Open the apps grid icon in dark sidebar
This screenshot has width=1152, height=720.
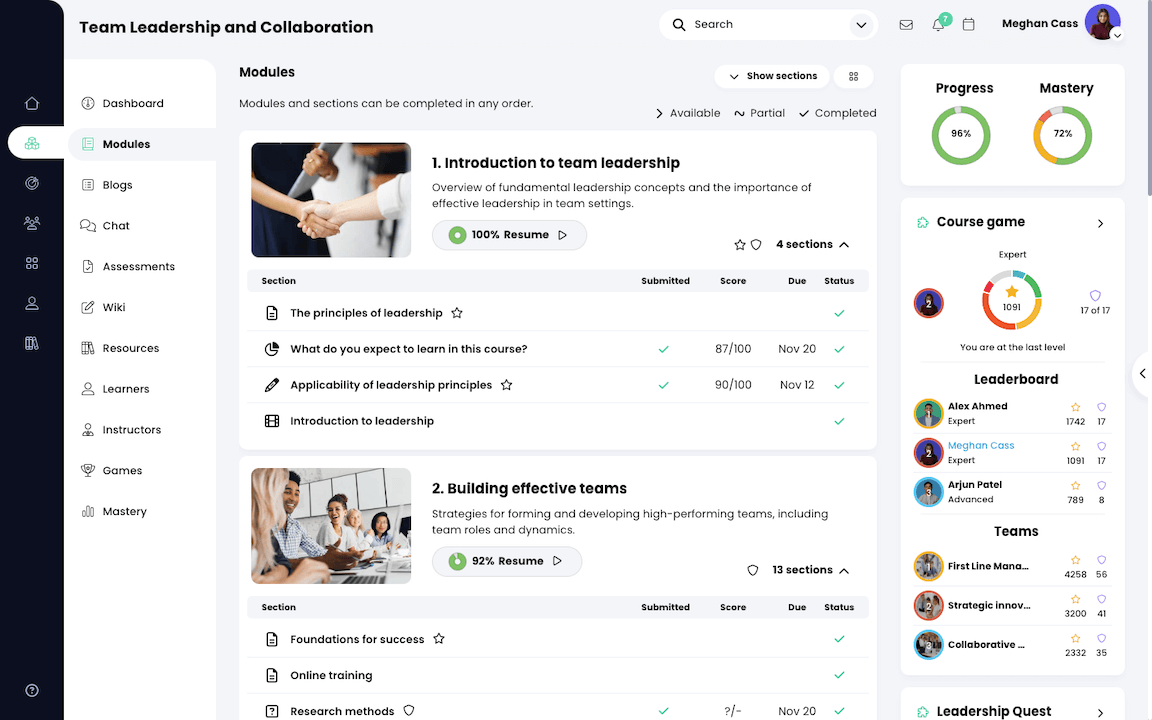click(32, 263)
